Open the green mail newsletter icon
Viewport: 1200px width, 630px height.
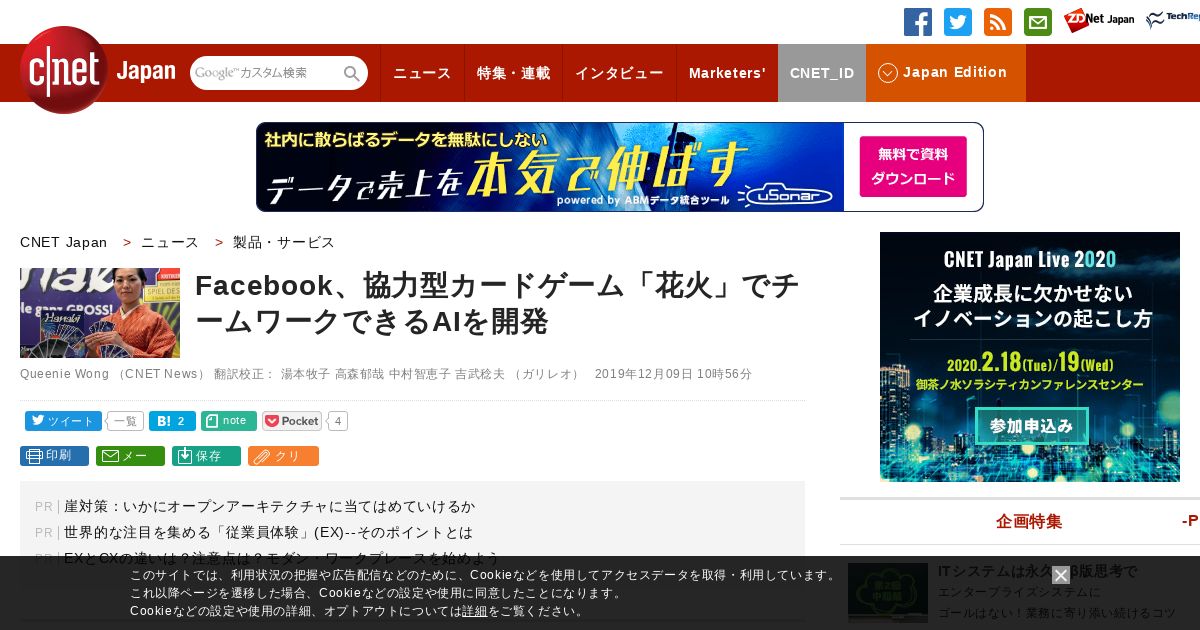click(1038, 22)
